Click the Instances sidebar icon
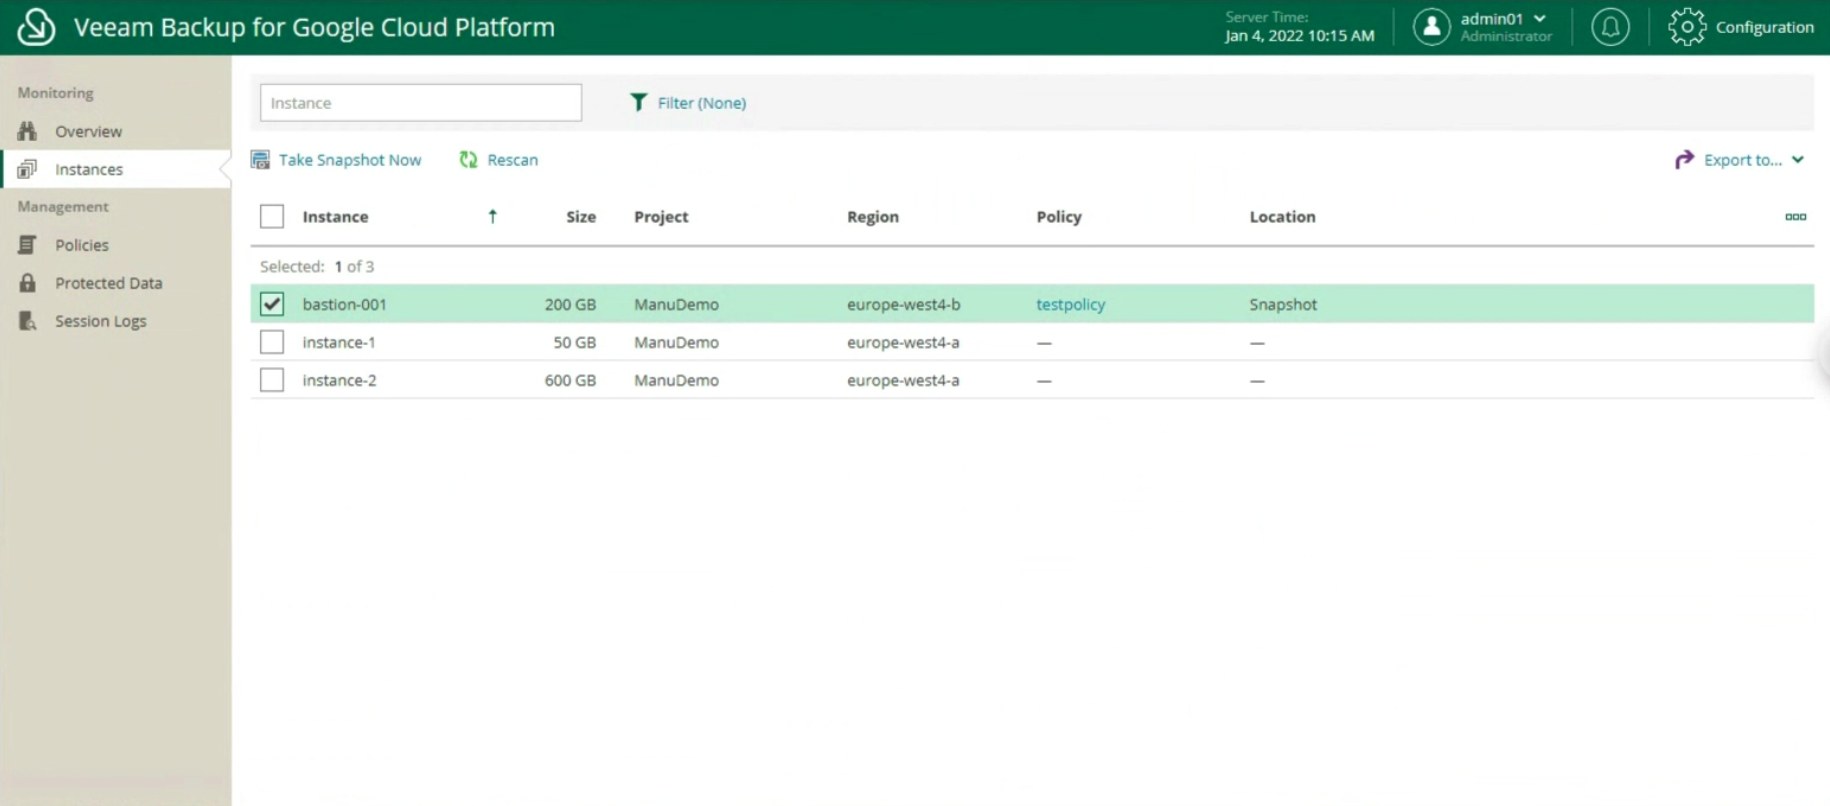The height and width of the screenshot is (806, 1830). pos(27,169)
